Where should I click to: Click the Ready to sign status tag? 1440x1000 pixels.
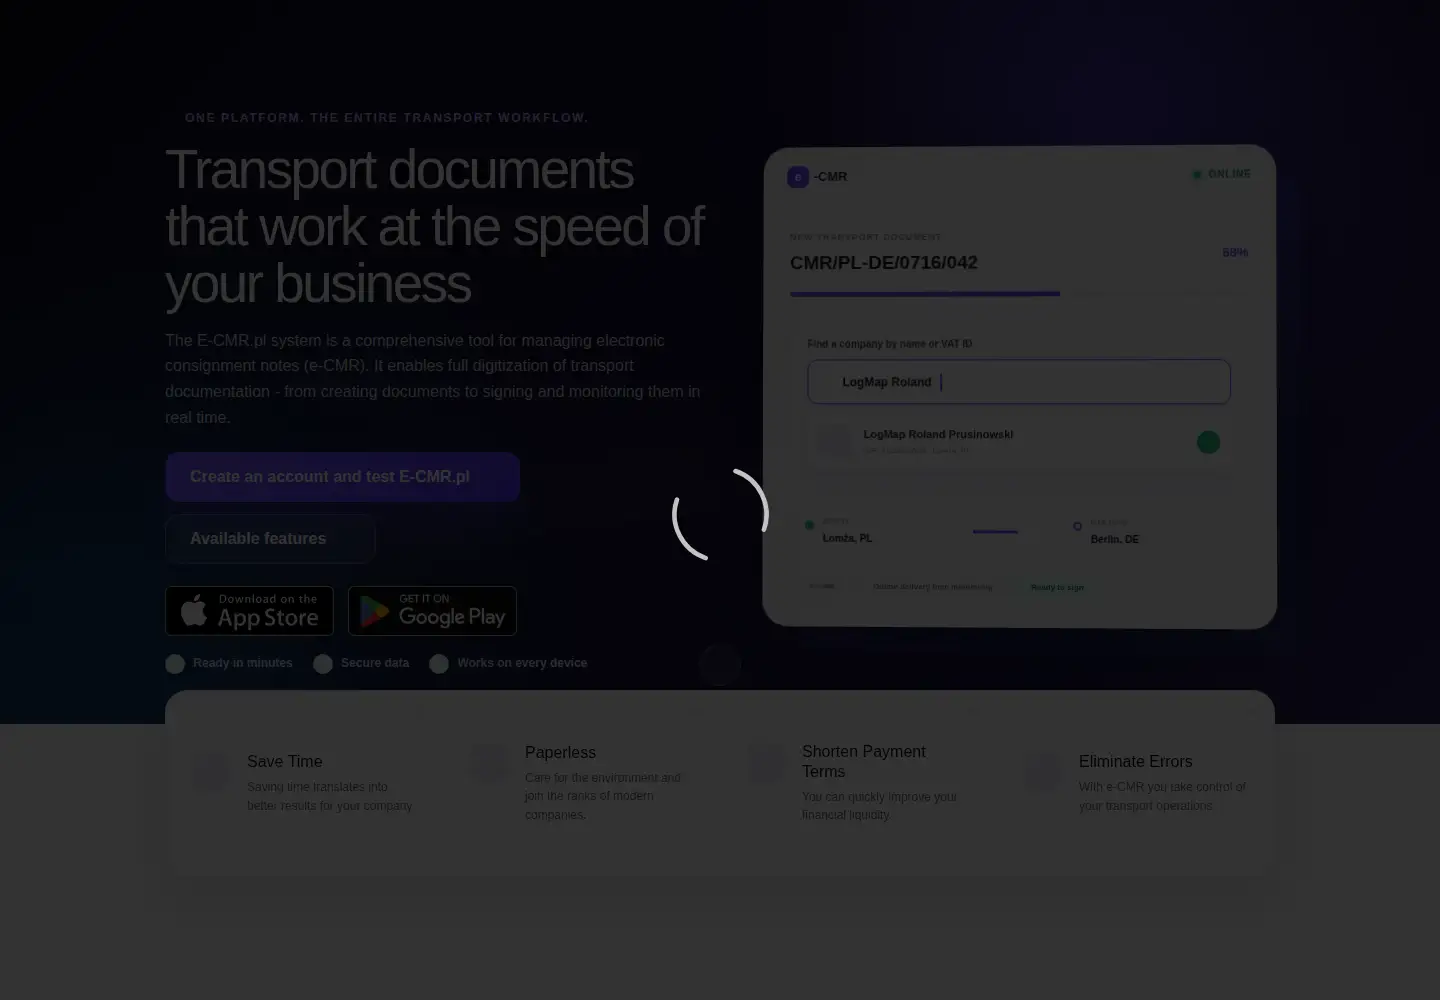(1057, 587)
